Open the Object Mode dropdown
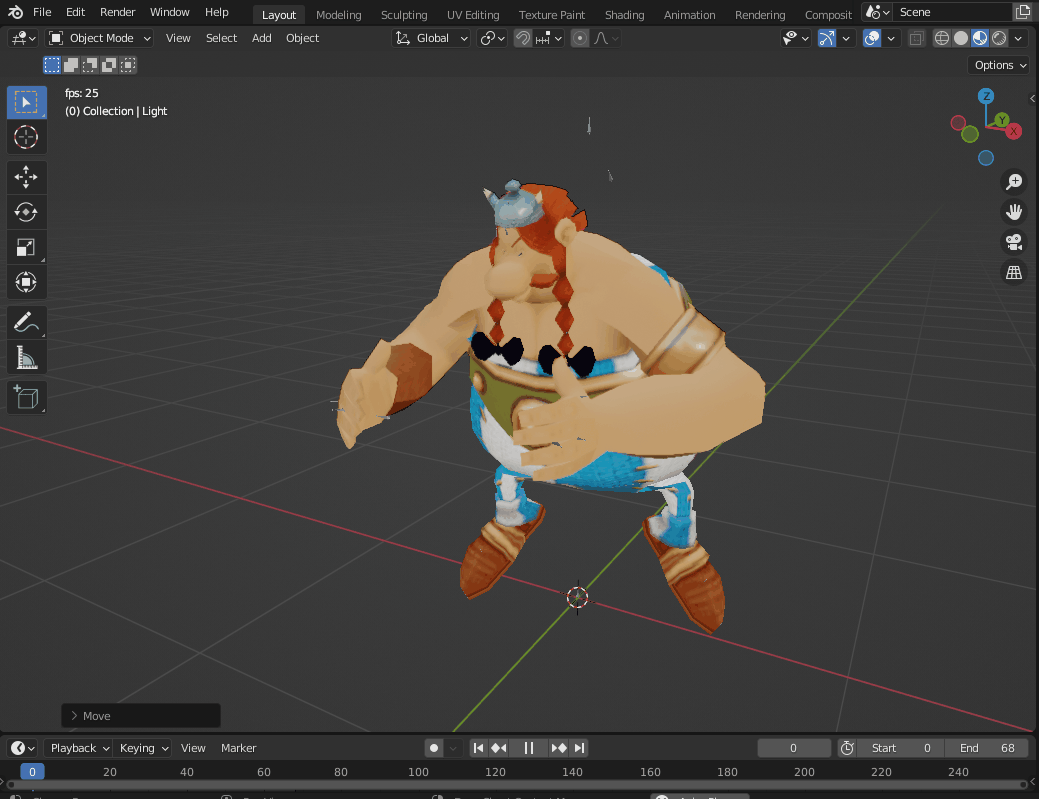 (x=99, y=38)
